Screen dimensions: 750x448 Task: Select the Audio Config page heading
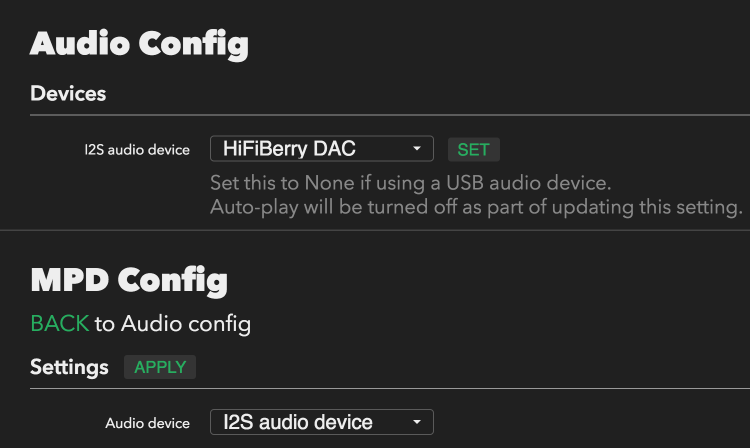click(x=139, y=44)
